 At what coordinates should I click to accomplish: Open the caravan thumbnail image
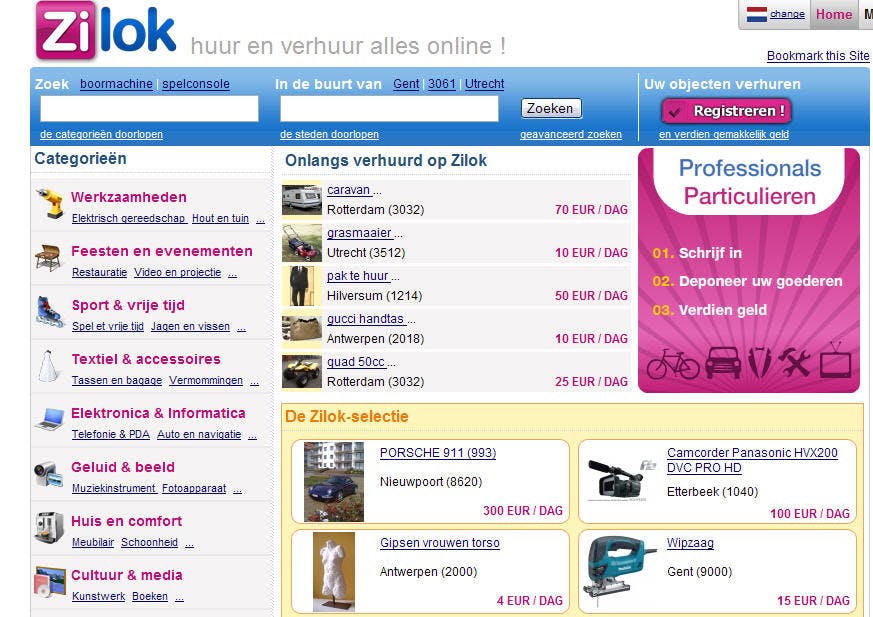click(302, 199)
